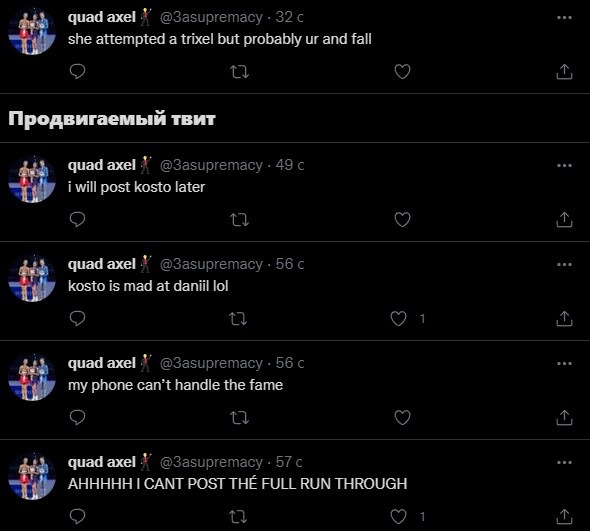Reply to 'kosto is mad at daniil lol'
Image resolution: width=590 pixels, height=531 pixels.
point(78,319)
